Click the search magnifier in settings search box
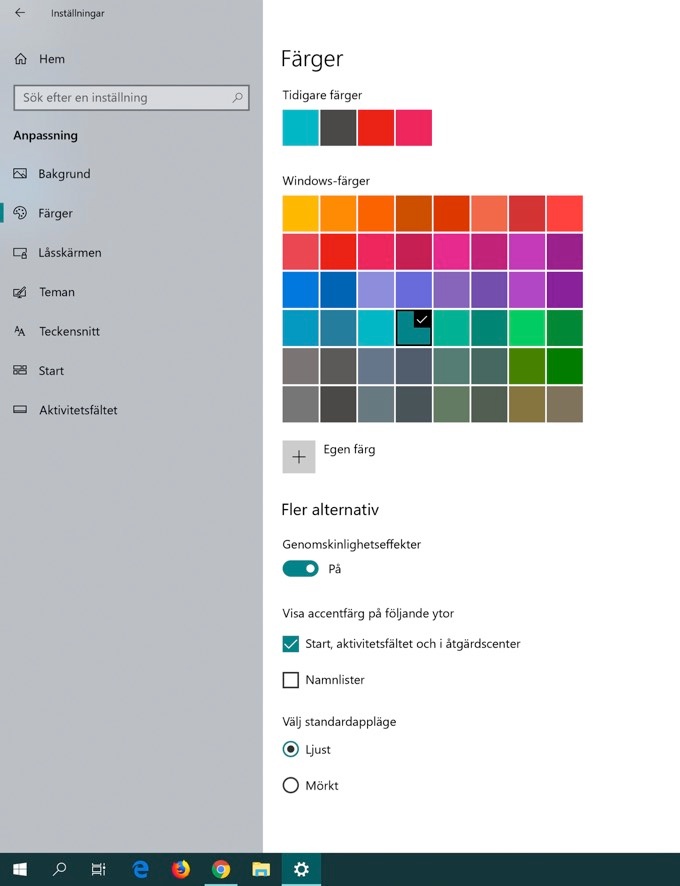680x886 pixels. 237,98
